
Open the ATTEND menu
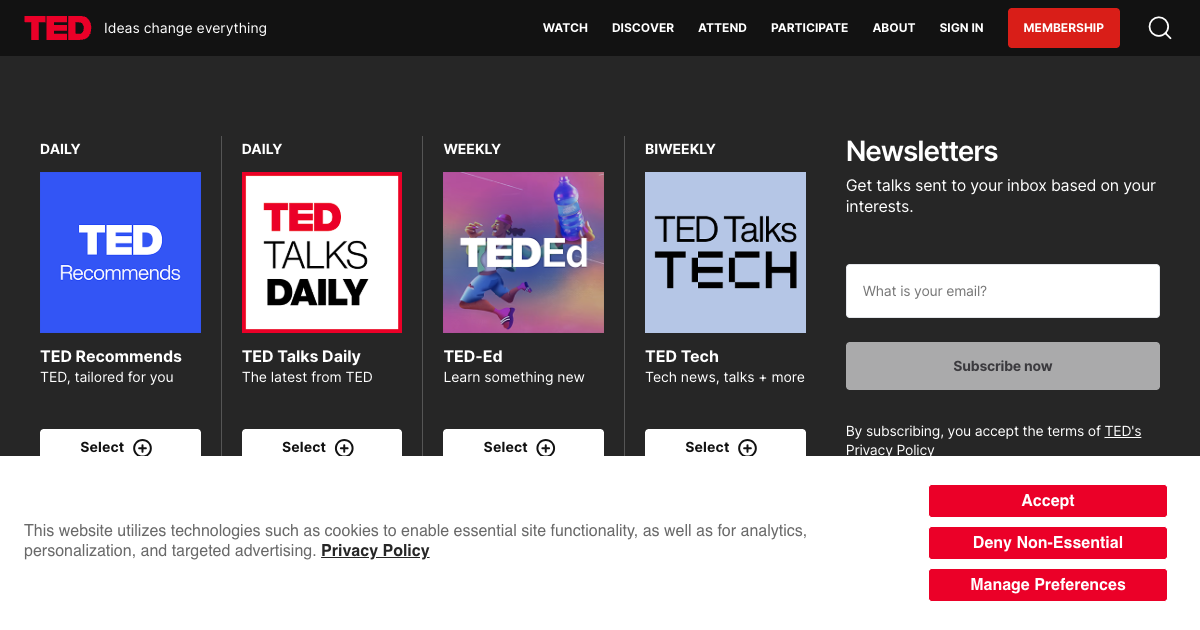pos(722,27)
